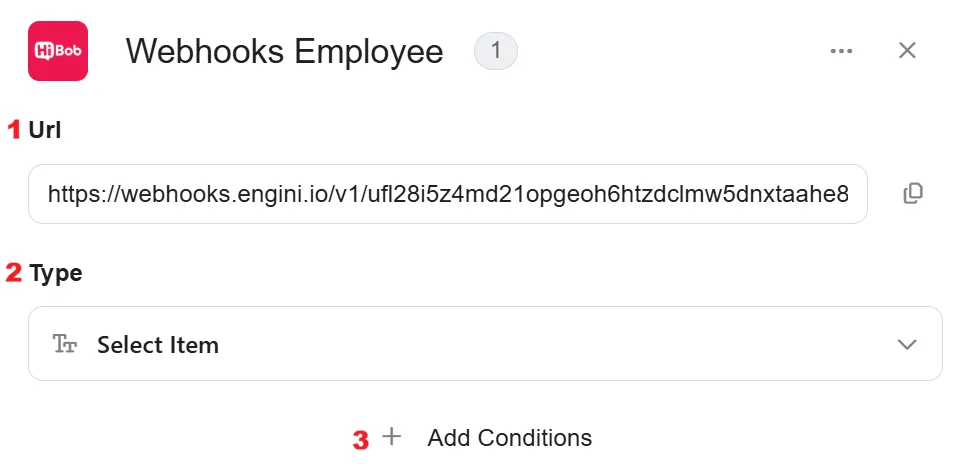Select the webhooks.engini.io URL text

point(448,195)
